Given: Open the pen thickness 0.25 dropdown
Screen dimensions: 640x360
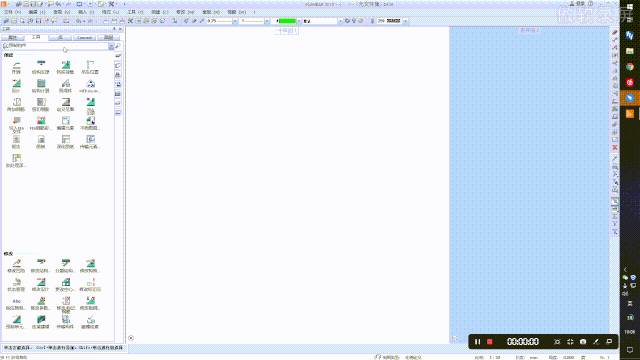Looking at the screenshot, I should click(235, 21).
